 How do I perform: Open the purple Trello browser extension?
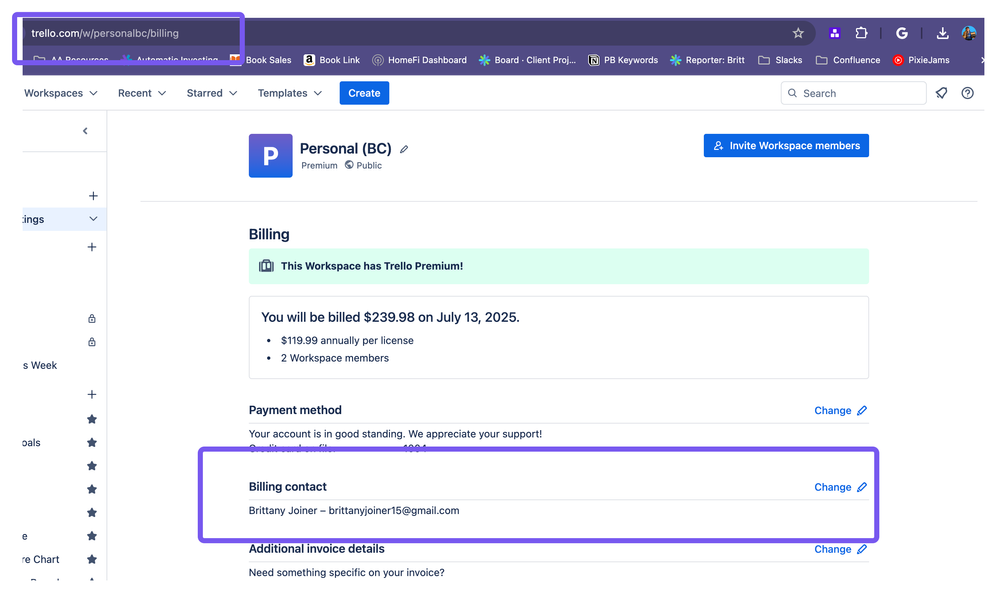click(x=835, y=33)
